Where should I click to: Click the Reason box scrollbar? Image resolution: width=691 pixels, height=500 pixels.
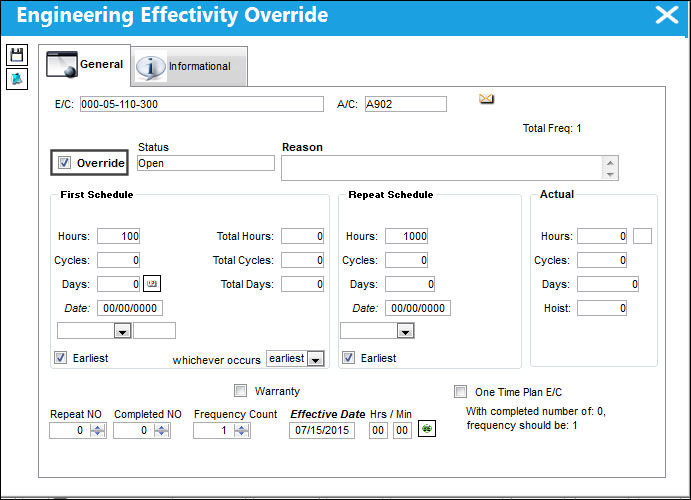pos(610,168)
